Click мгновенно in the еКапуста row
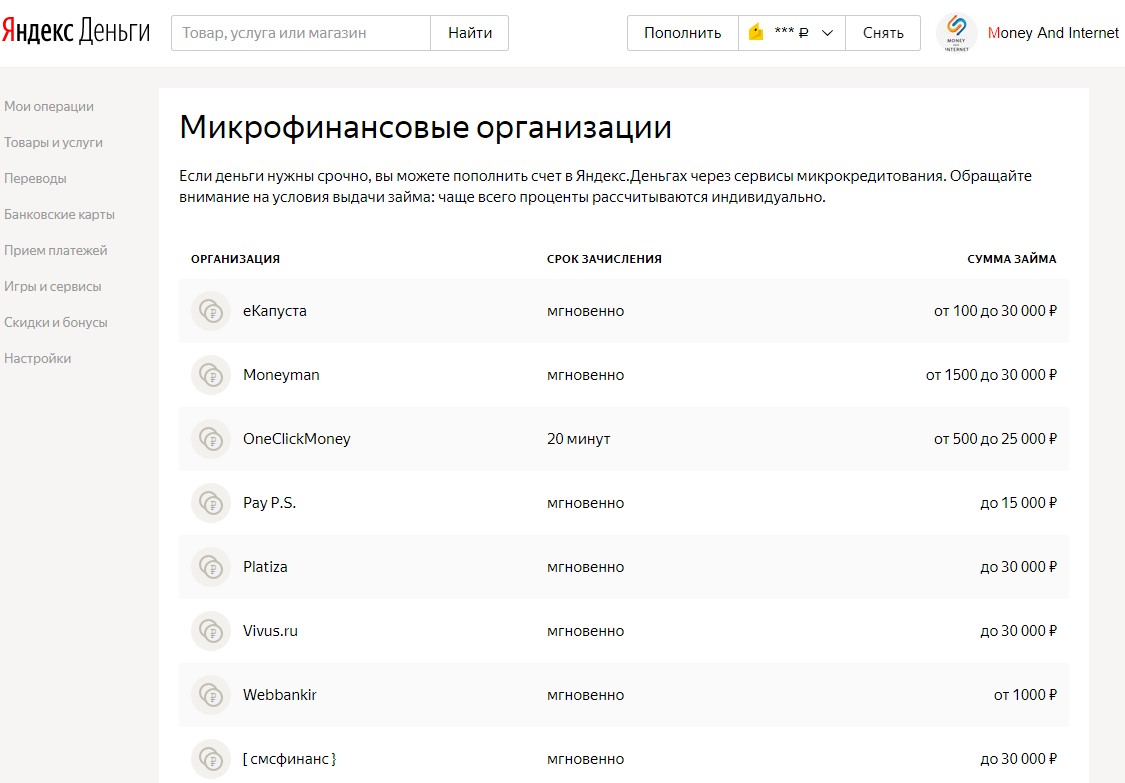This screenshot has width=1125, height=783. click(x=585, y=311)
